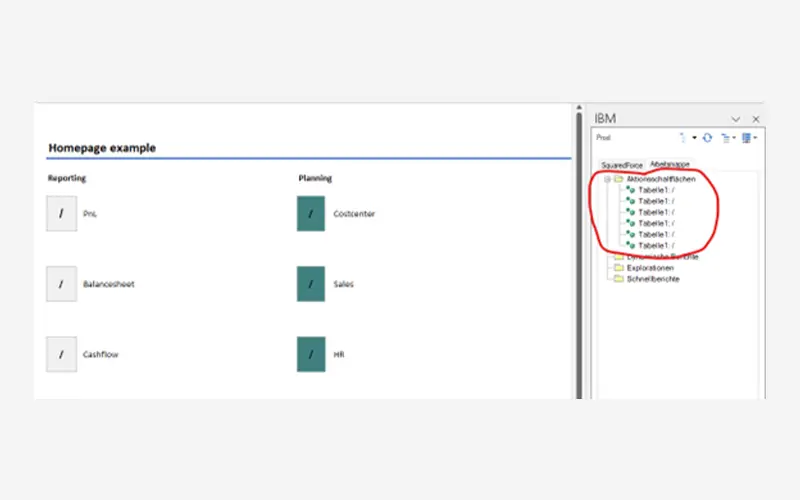The height and width of the screenshot is (500, 800).
Task: Click the green Sales planning button
Action: coord(311,284)
